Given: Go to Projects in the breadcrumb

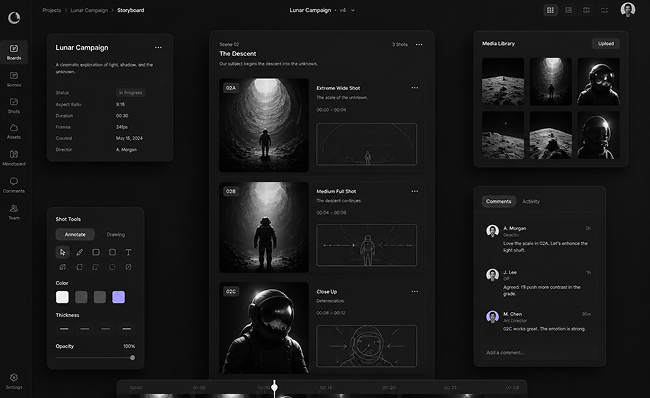Looking at the screenshot, I should pyautogui.click(x=52, y=10).
